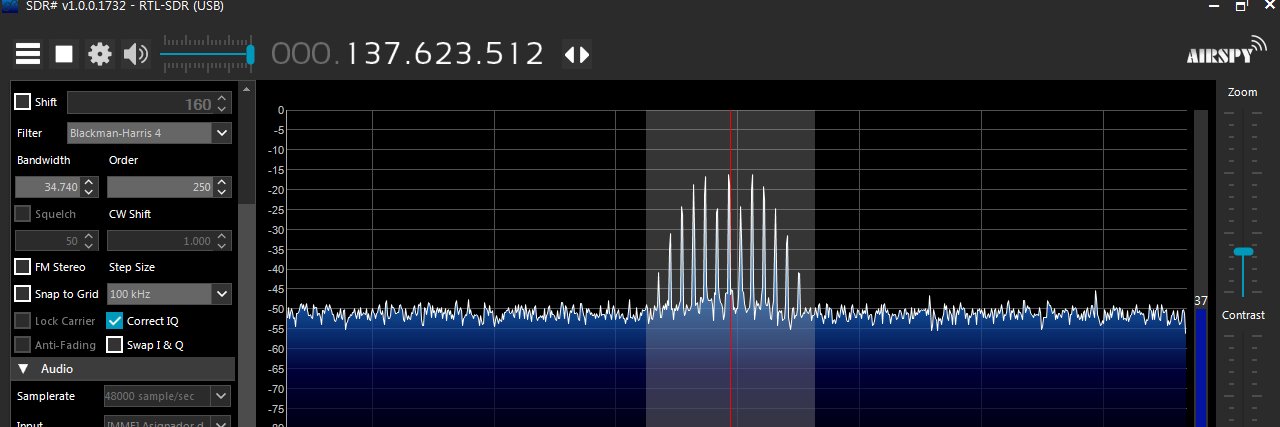Enable the FM Stereo checkbox
Image resolution: width=1280 pixels, height=427 pixels.
tap(22, 267)
